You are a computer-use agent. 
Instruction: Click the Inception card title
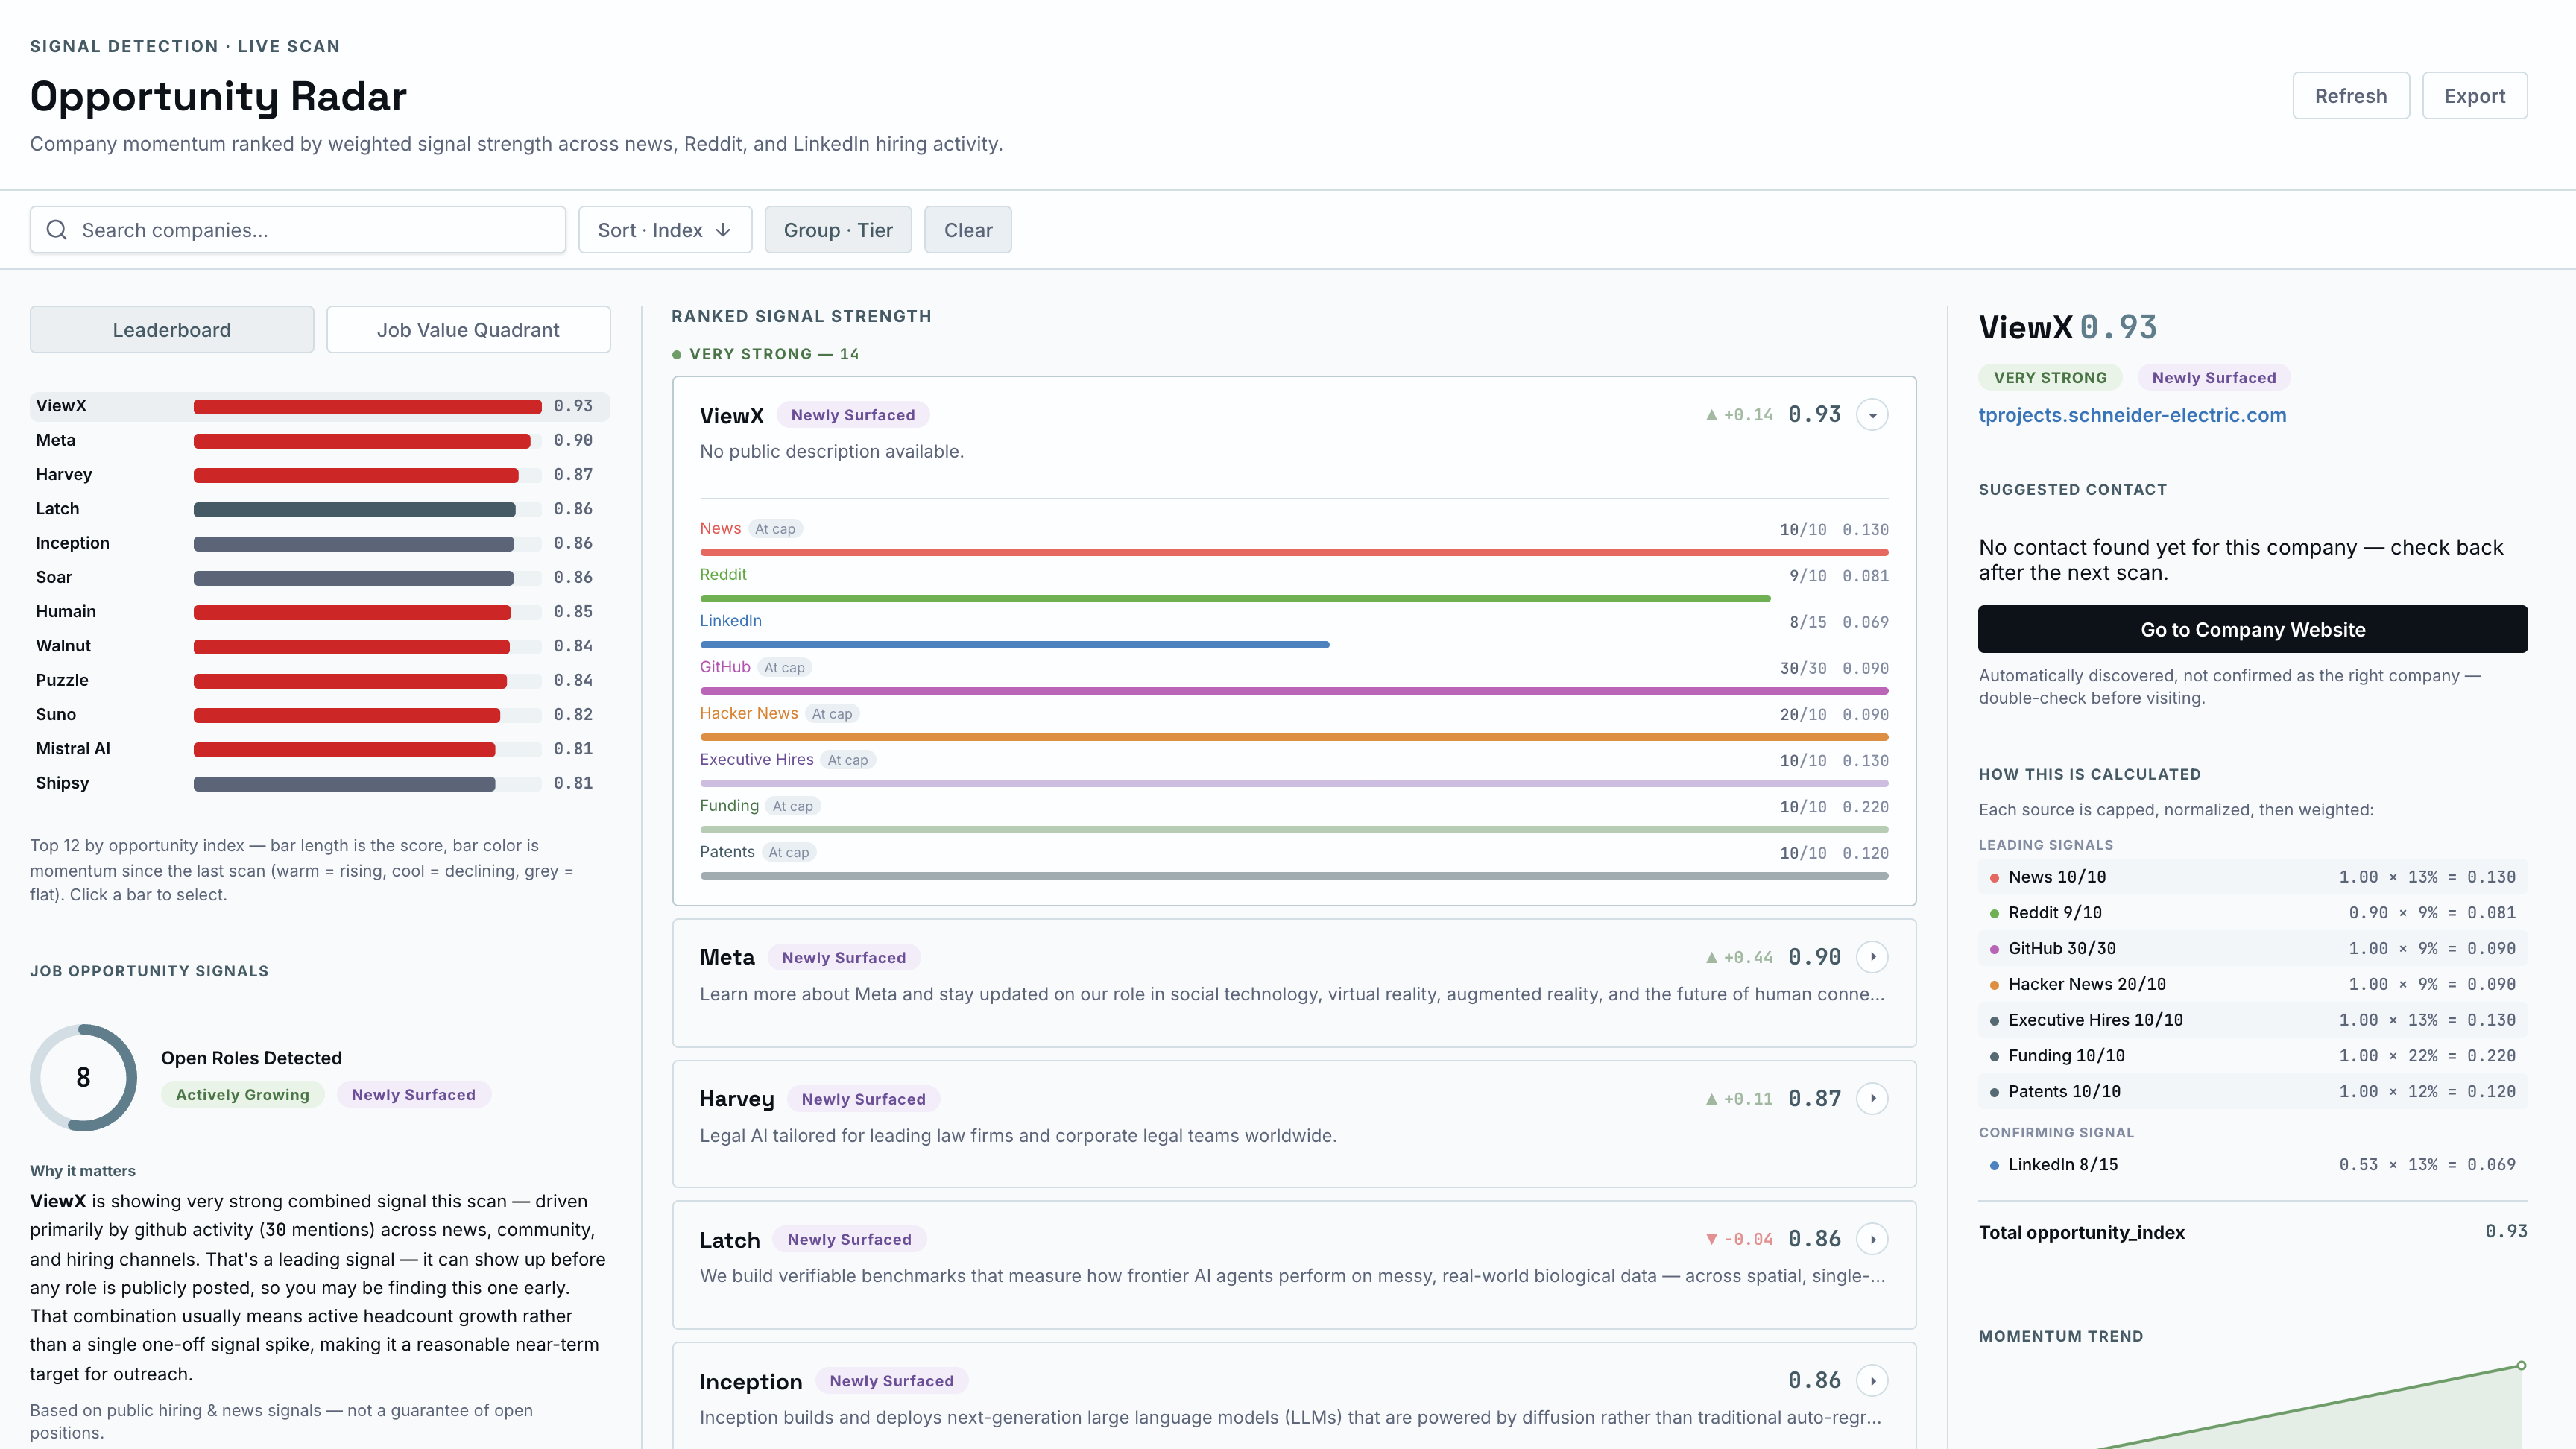(x=751, y=1381)
